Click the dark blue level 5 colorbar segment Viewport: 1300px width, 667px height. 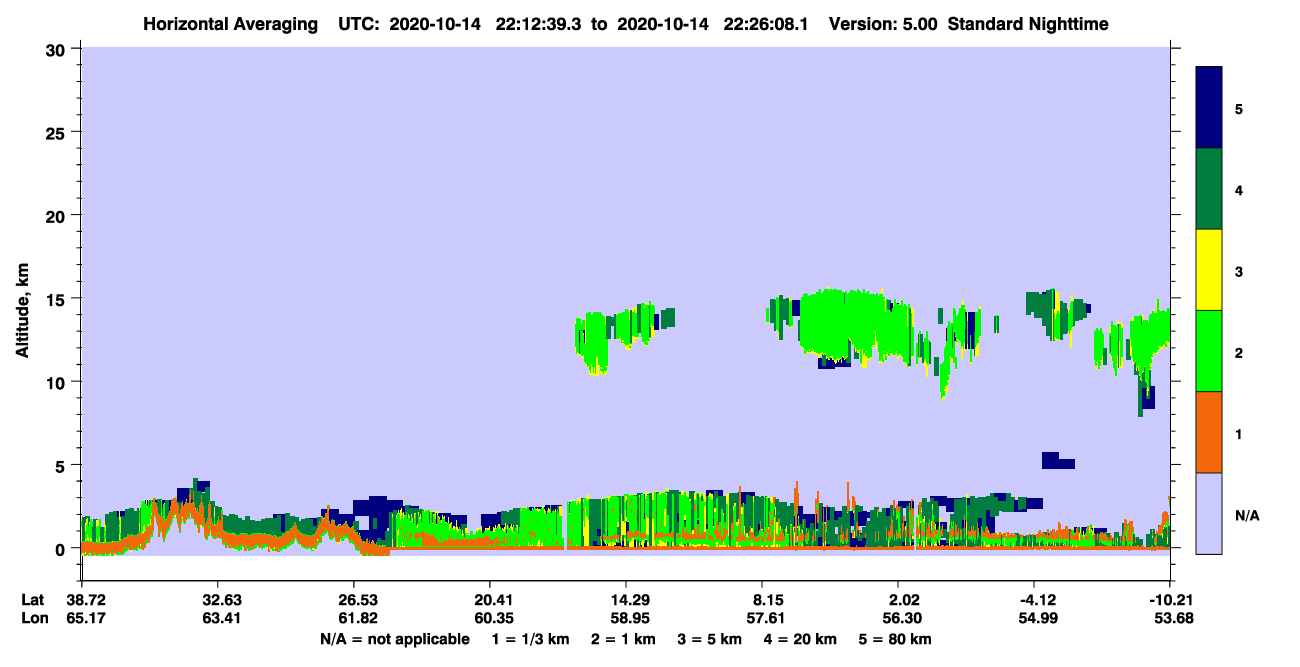tap(1209, 108)
